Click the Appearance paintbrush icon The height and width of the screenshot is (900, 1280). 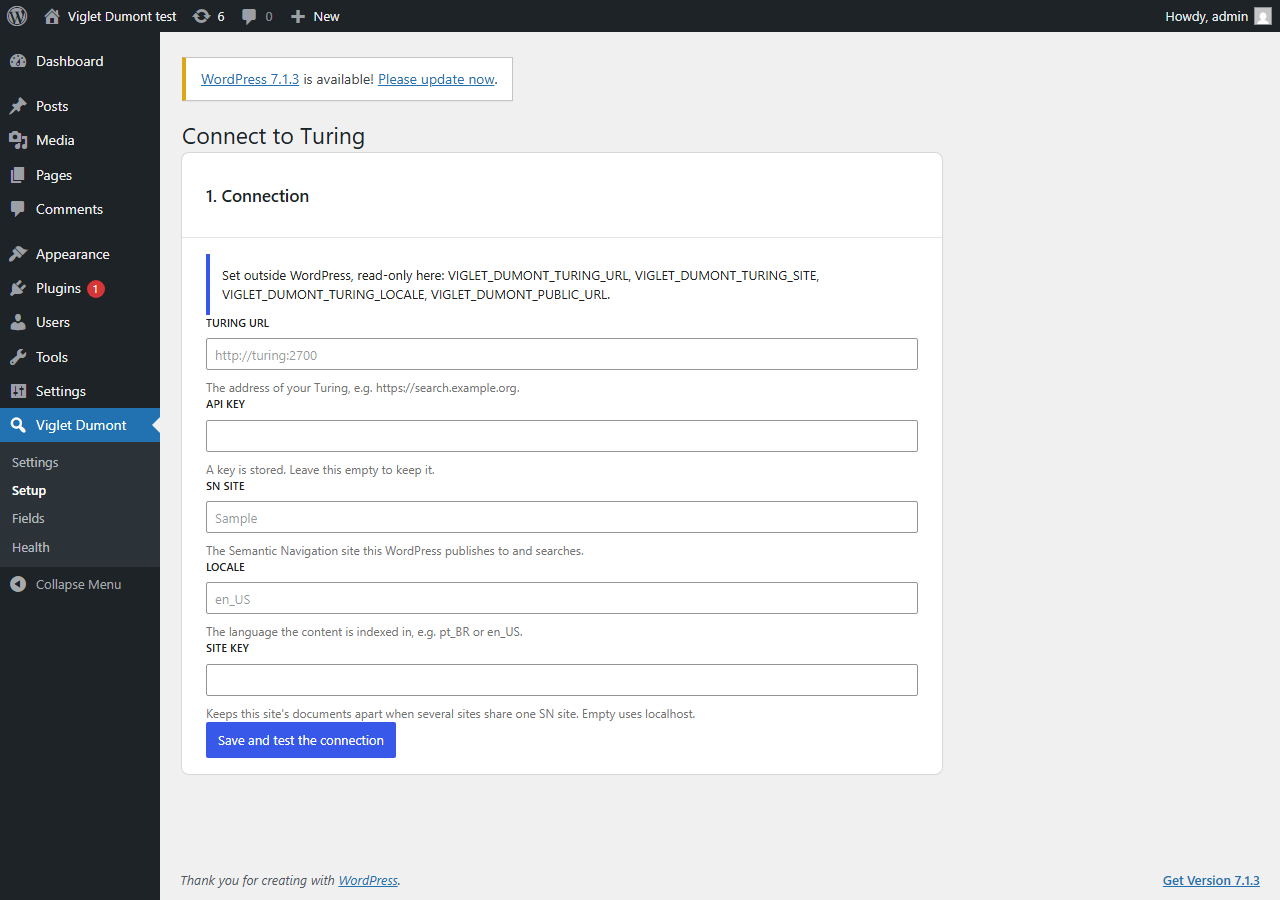tap(18, 254)
